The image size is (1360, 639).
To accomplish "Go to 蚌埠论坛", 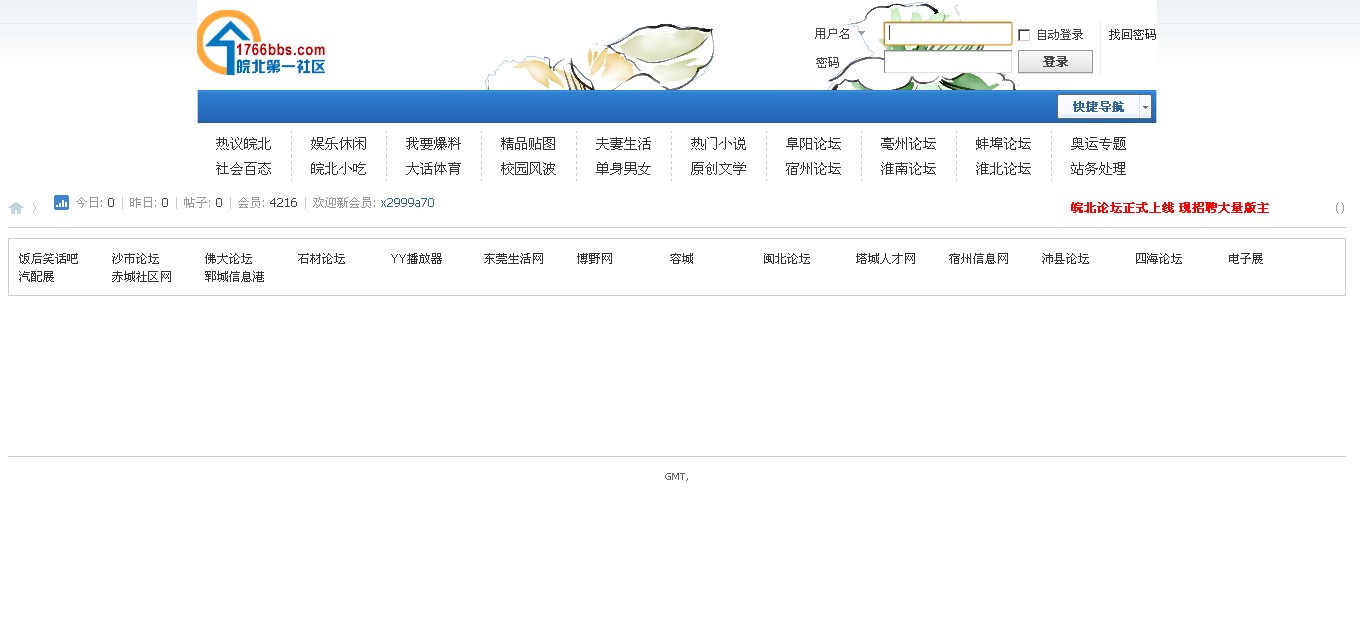I will point(1003,144).
